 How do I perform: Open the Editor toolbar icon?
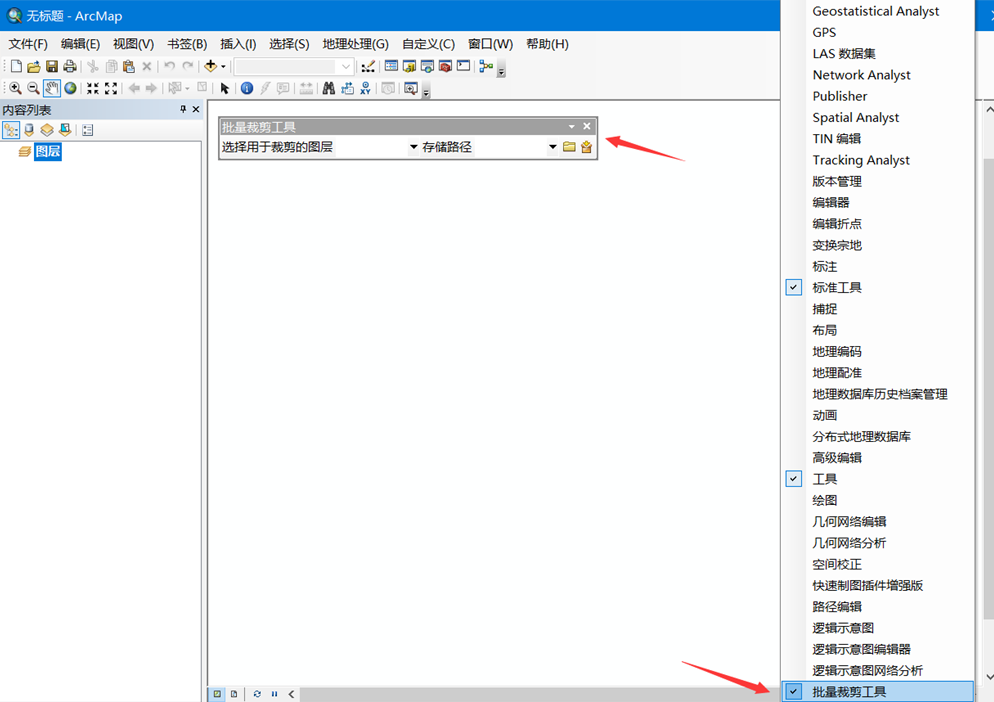368,67
